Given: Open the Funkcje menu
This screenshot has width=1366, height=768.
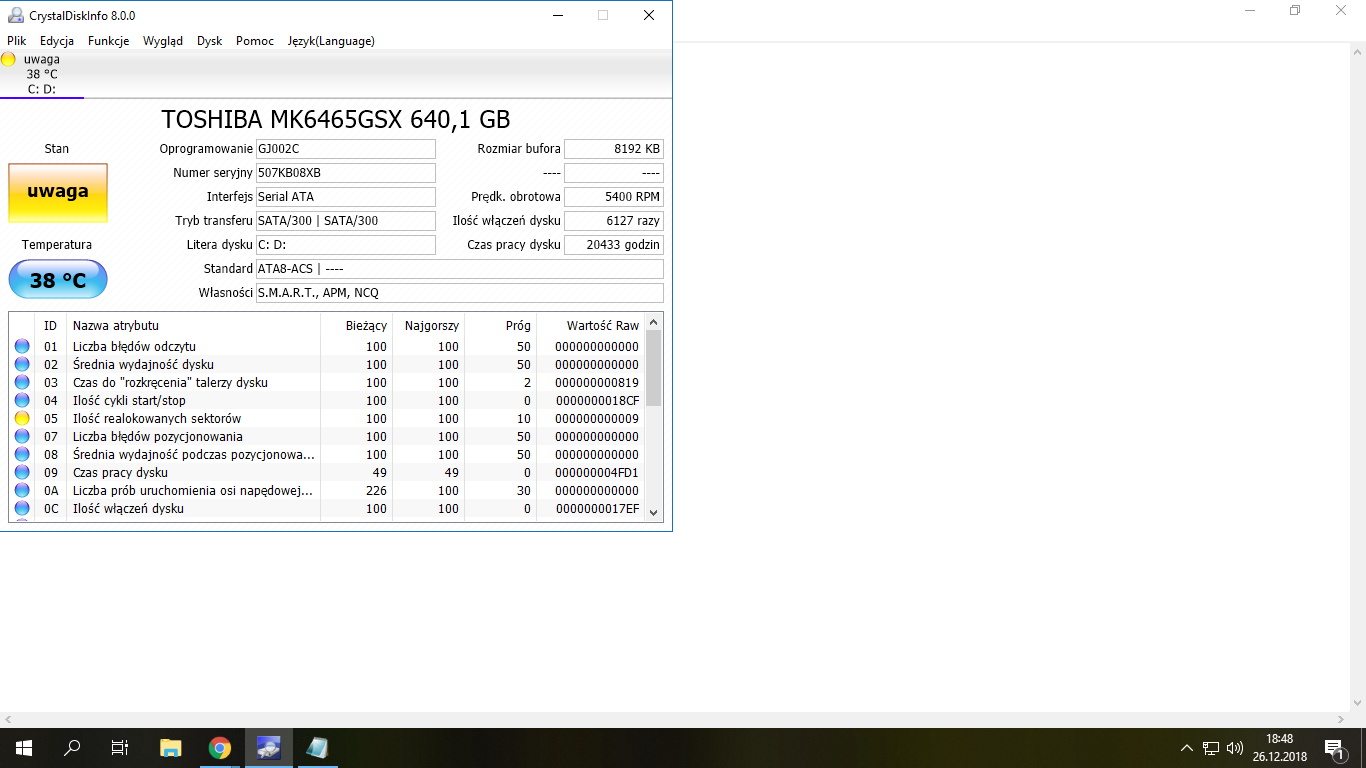Looking at the screenshot, I should point(108,41).
